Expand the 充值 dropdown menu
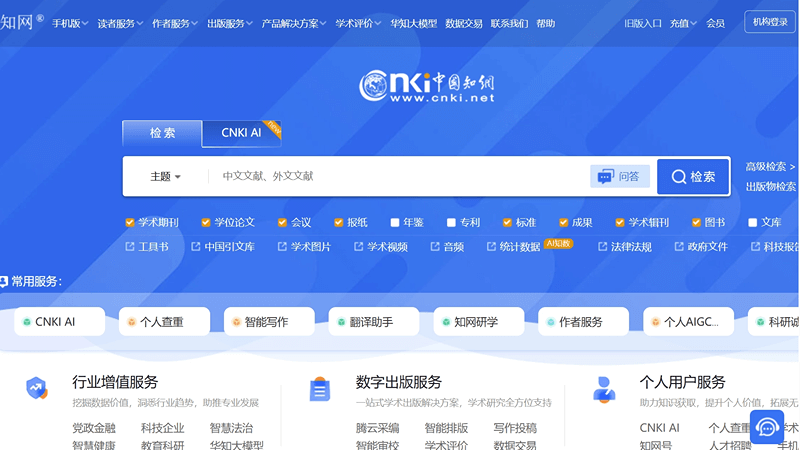The width and height of the screenshot is (800, 450). (x=683, y=23)
